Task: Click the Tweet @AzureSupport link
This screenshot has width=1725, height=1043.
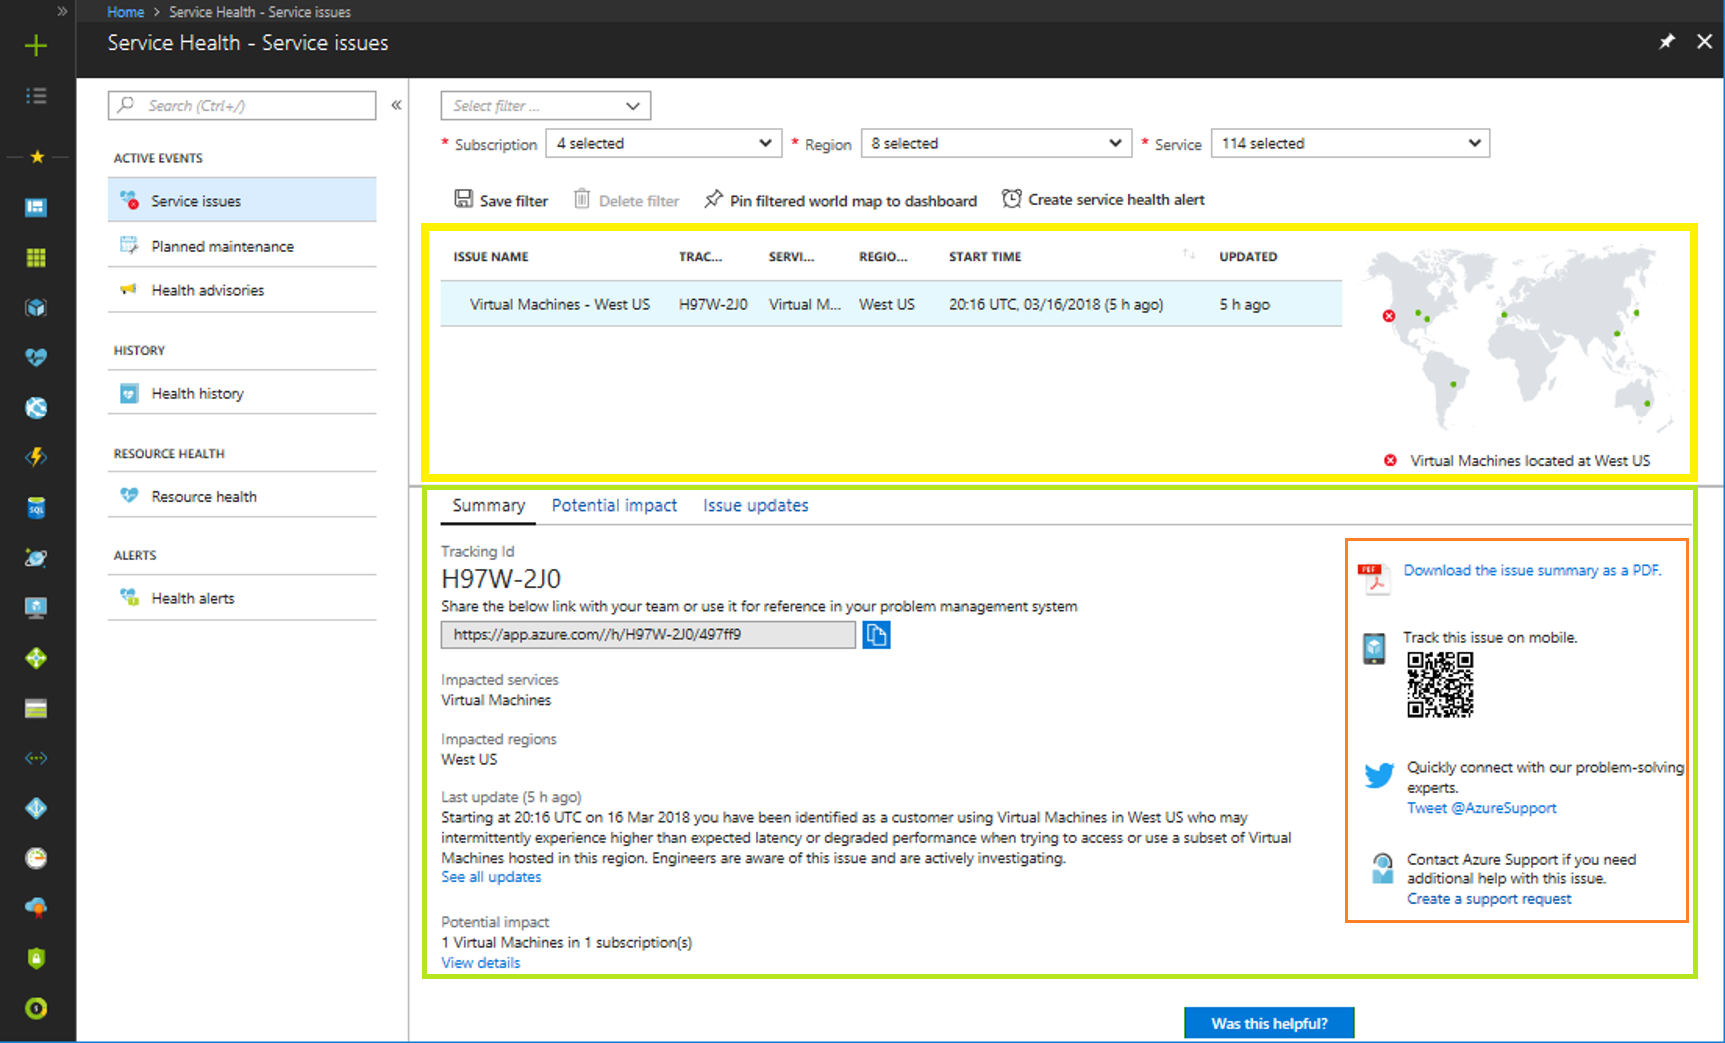Action: pyautogui.click(x=1482, y=808)
